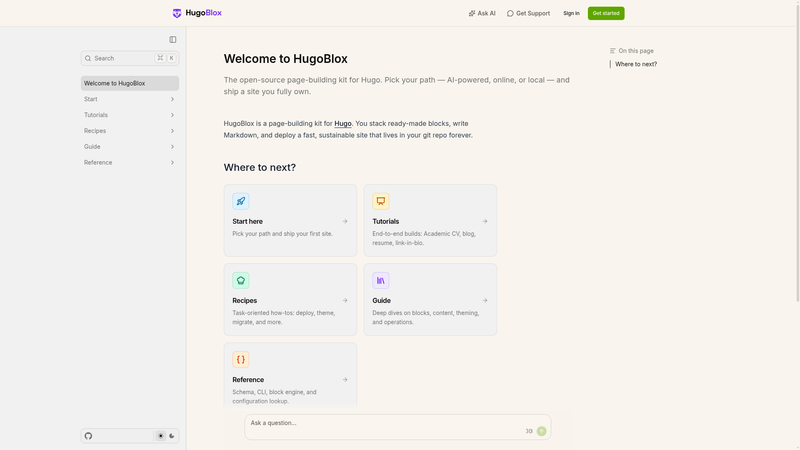Open the Ask AI link
This screenshot has height=450, width=800.
pyautogui.click(x=482, y=13)
